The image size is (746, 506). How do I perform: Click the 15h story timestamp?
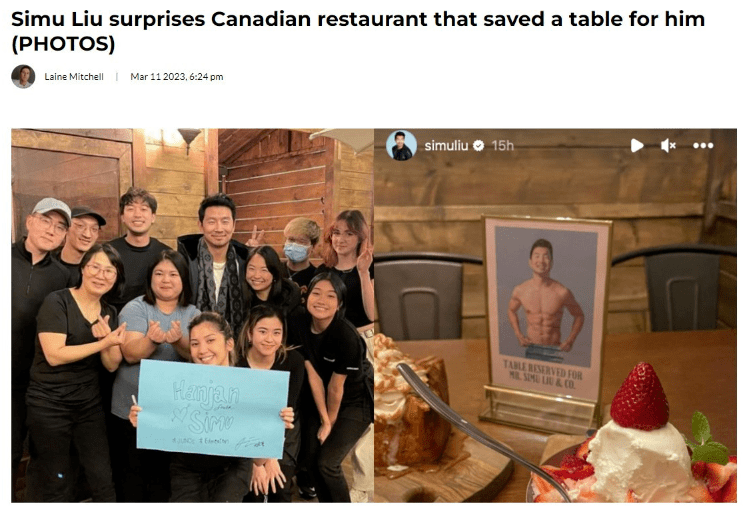[502, 146]
